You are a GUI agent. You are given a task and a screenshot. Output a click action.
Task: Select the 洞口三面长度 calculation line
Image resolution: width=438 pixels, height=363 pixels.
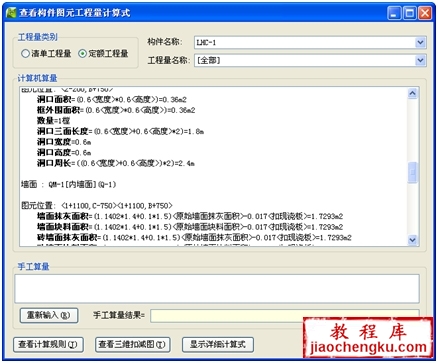[120, 131]
